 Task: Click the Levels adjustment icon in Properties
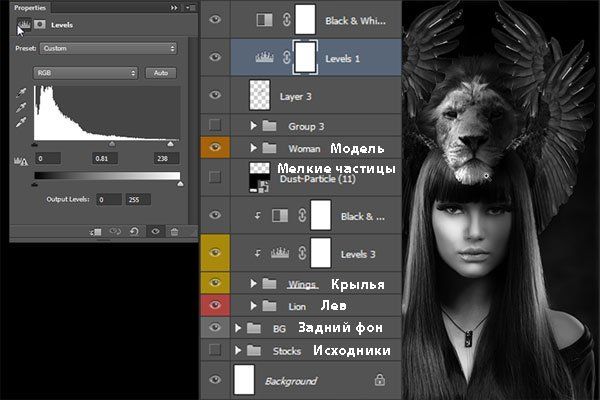pos(24,25)
